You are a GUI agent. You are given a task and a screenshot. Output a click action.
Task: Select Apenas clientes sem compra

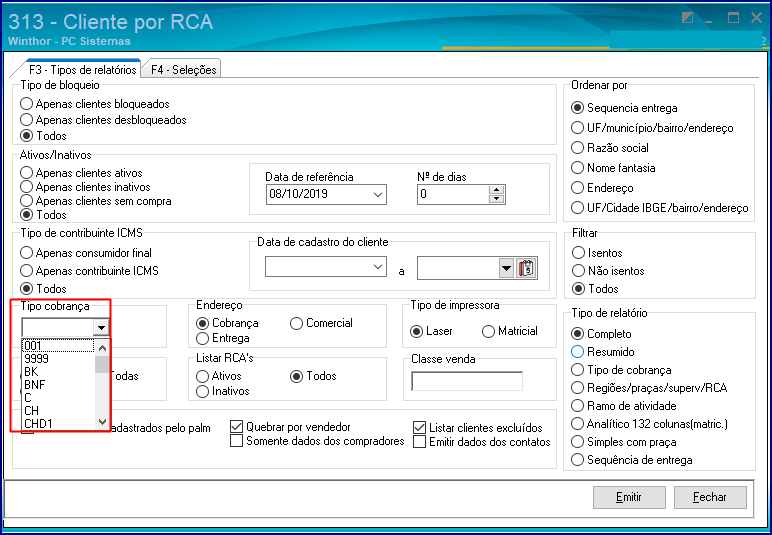click(x=96, y=201)
